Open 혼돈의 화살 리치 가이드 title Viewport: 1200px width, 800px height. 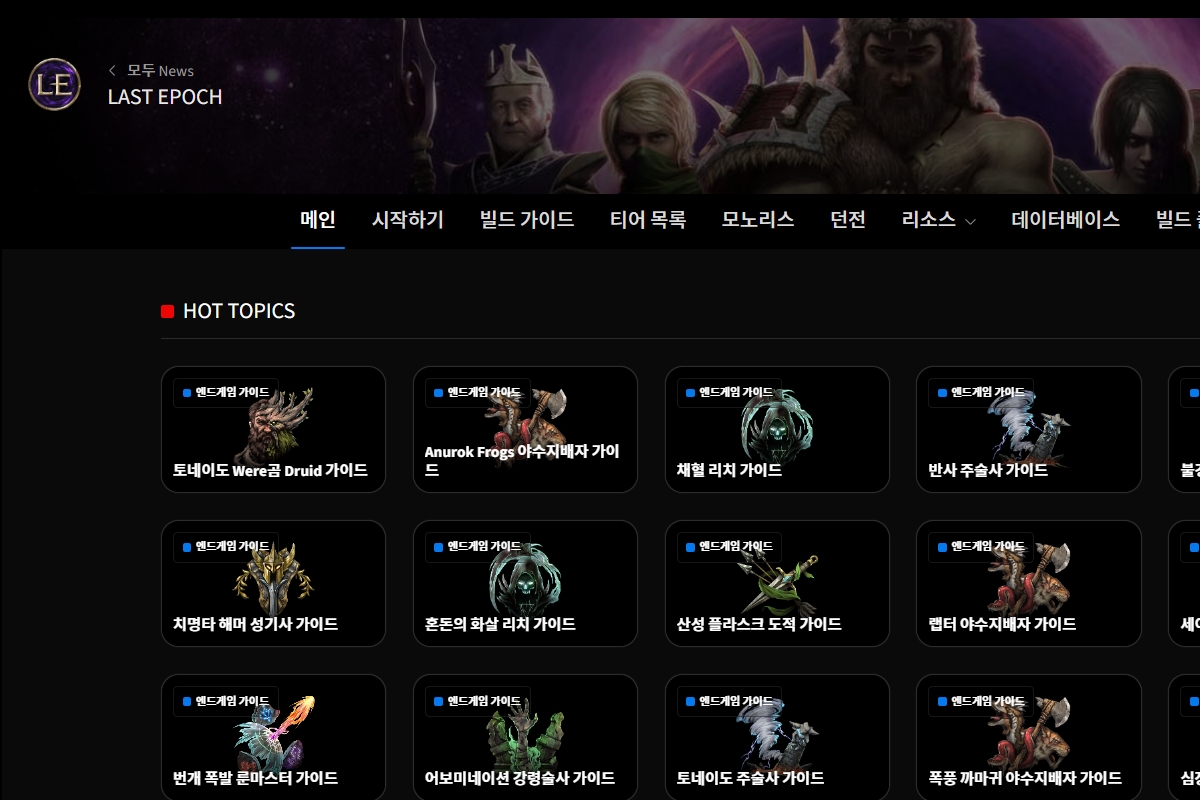[500, 624]
